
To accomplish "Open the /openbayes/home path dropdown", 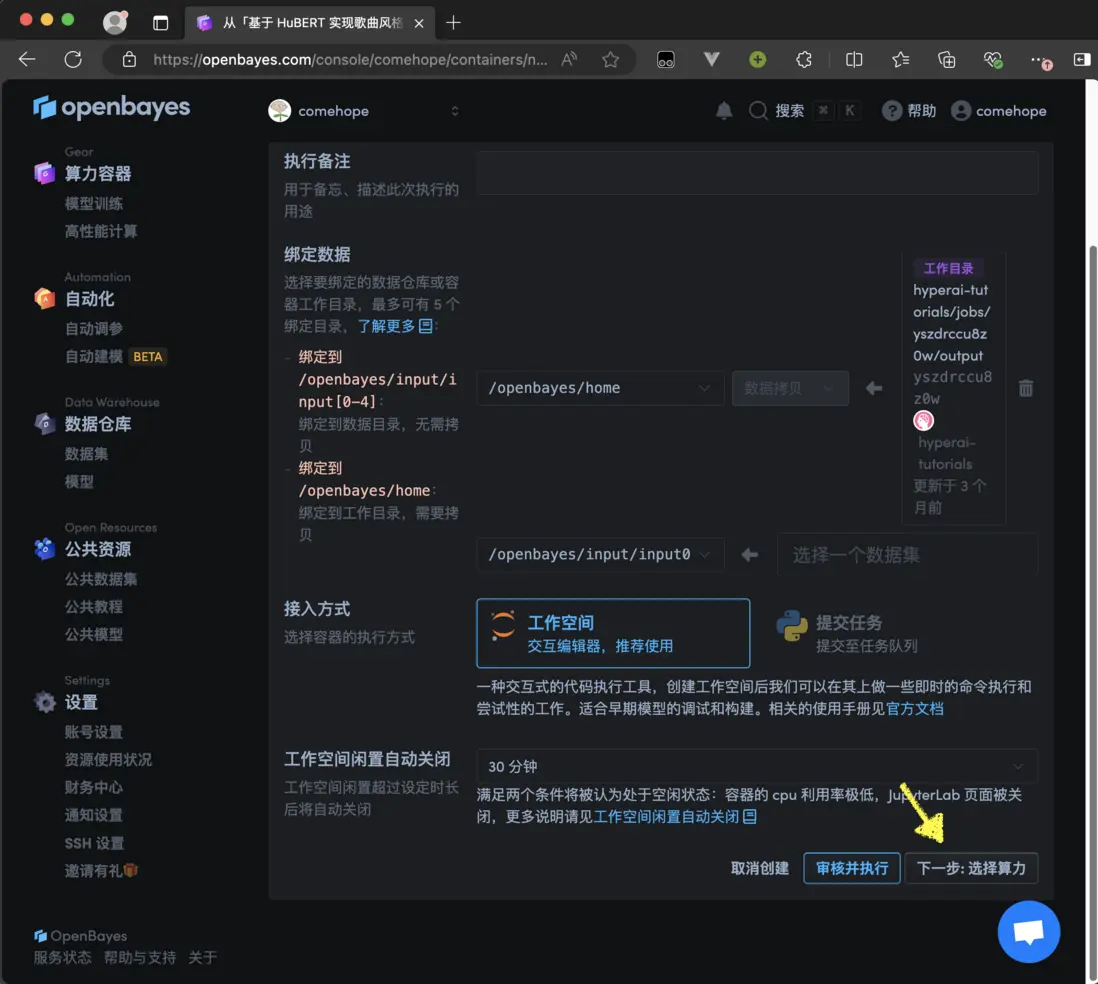I will tap(599, 388).
